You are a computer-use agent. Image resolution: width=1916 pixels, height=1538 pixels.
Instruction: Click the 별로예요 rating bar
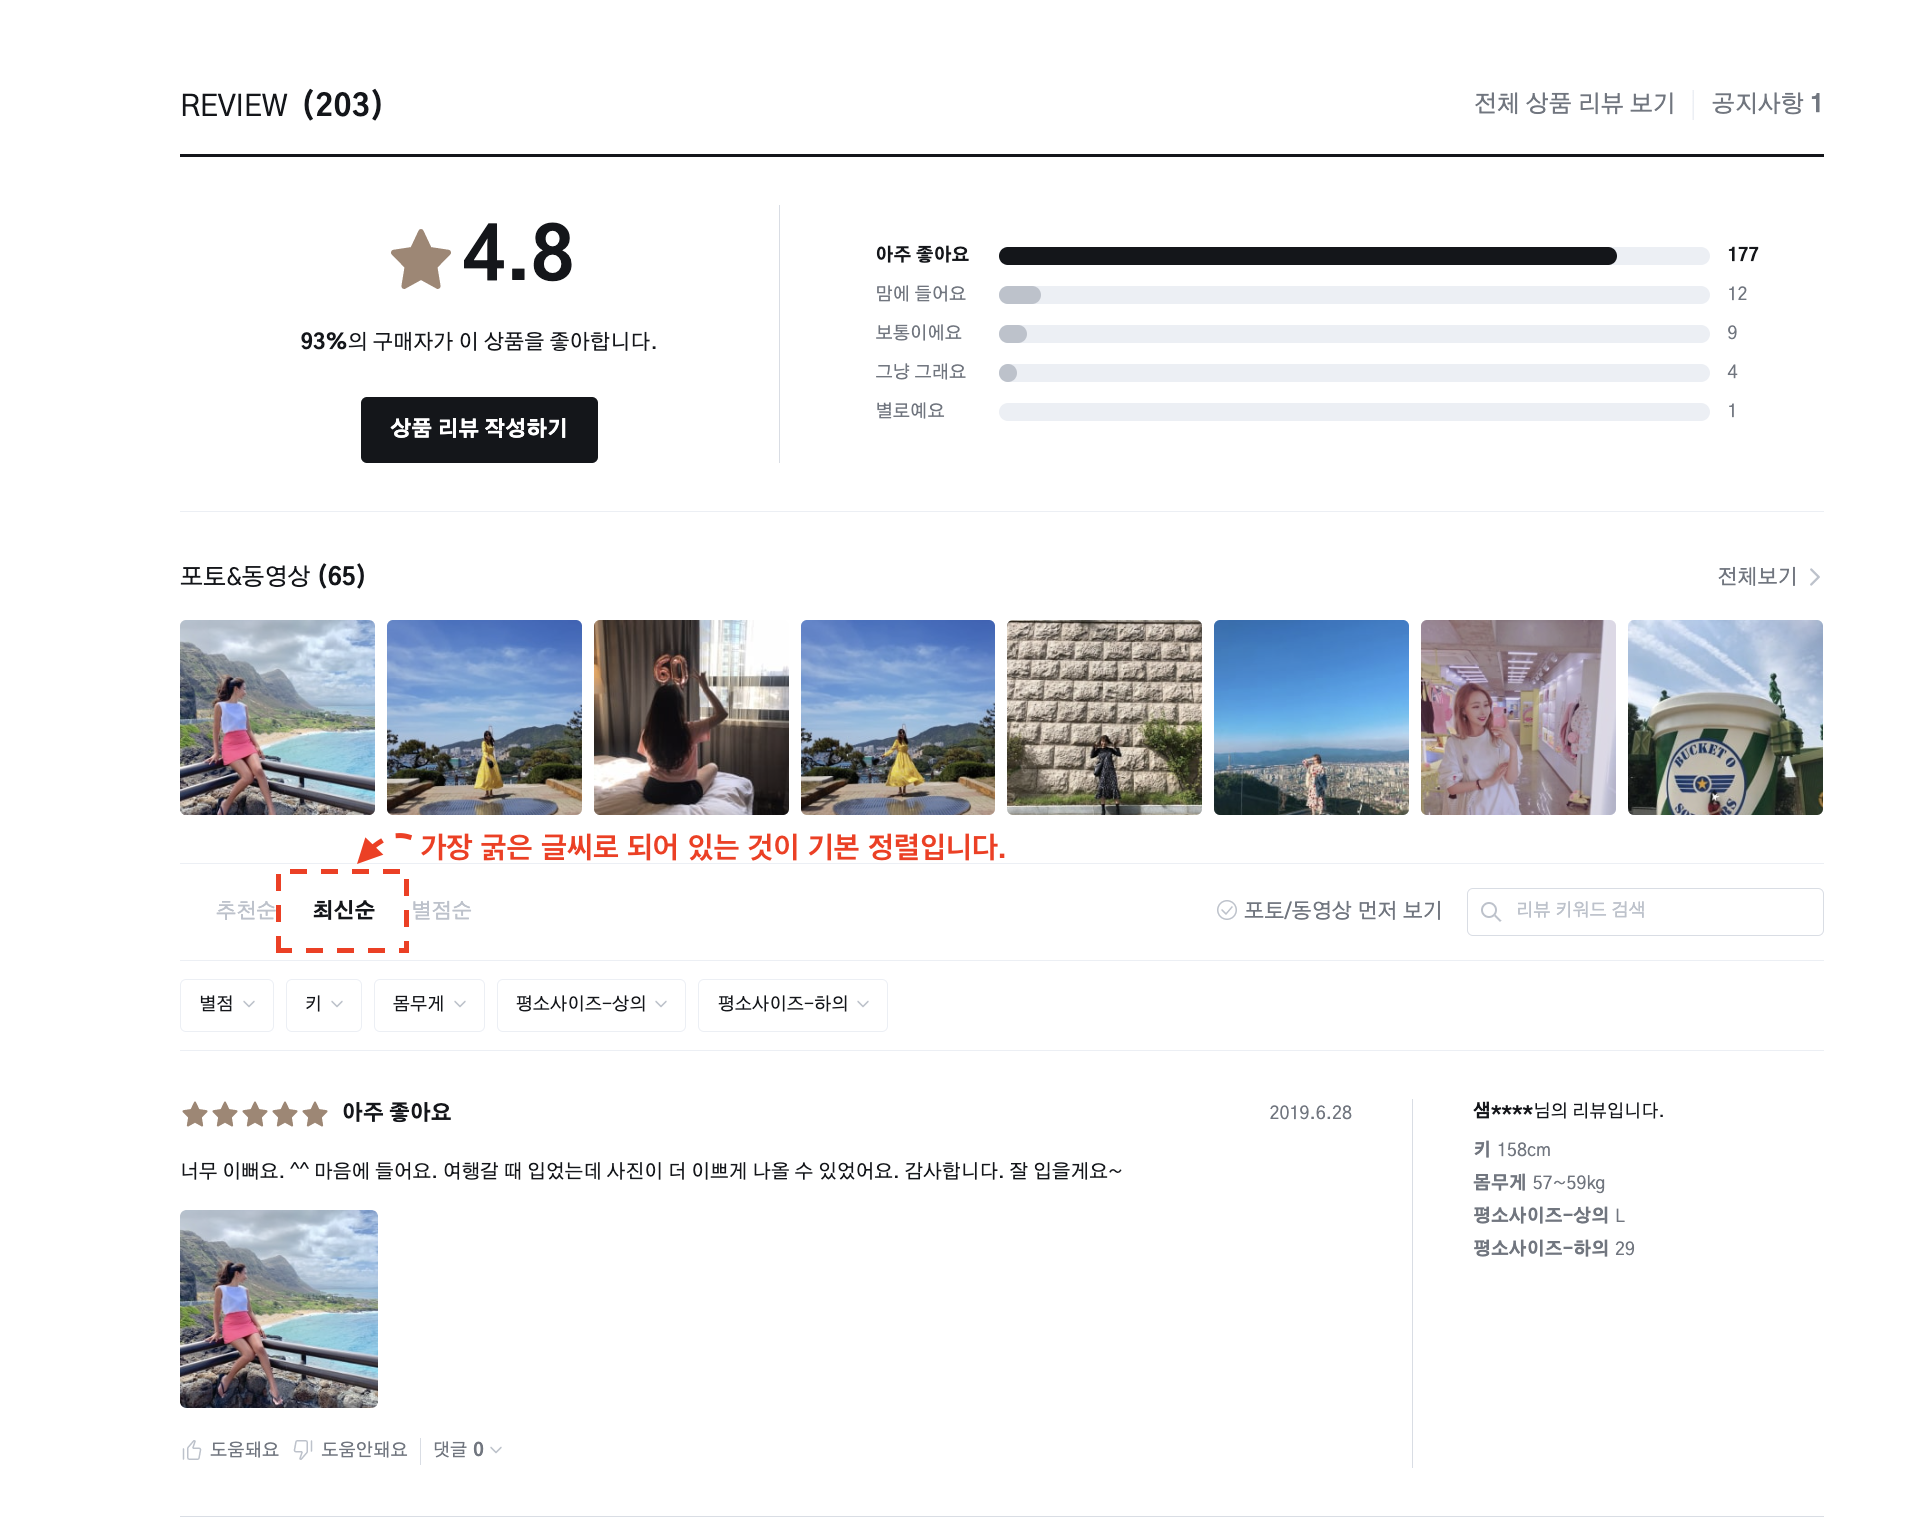pos(1354,412)
